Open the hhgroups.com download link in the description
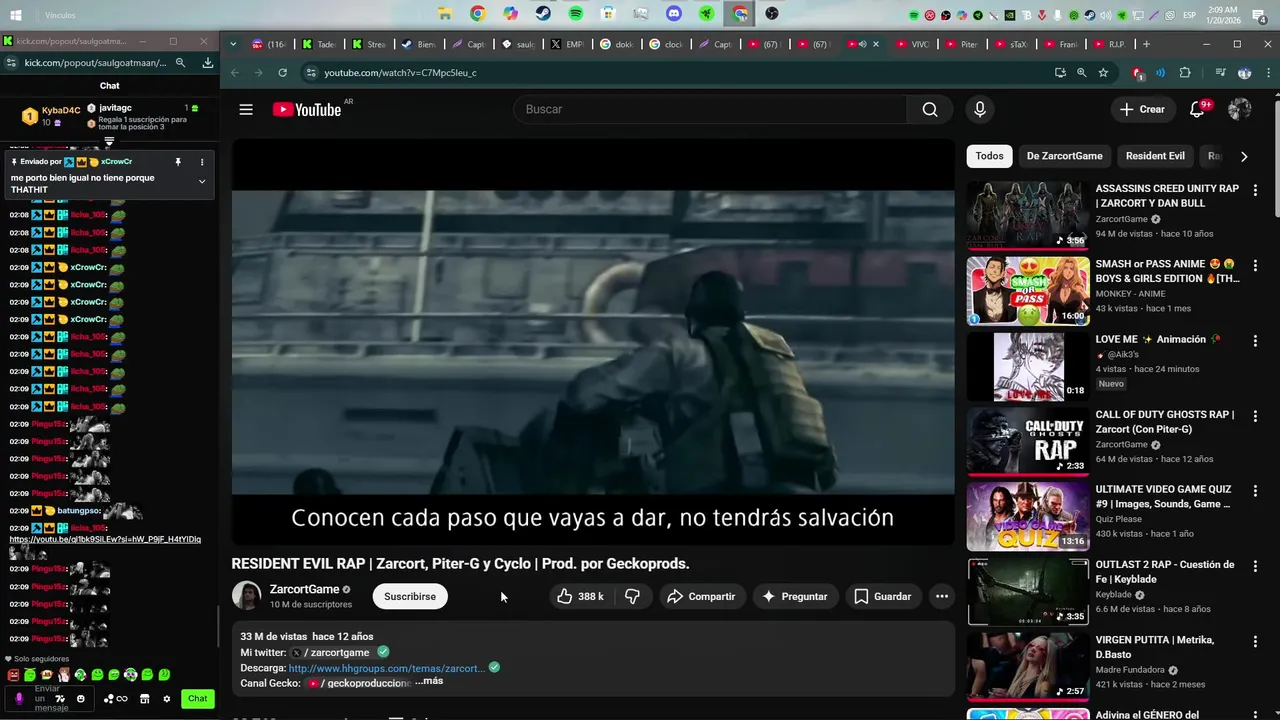Image resolution: width=1280 pixels, height=720 pixels. click(387, 668)
